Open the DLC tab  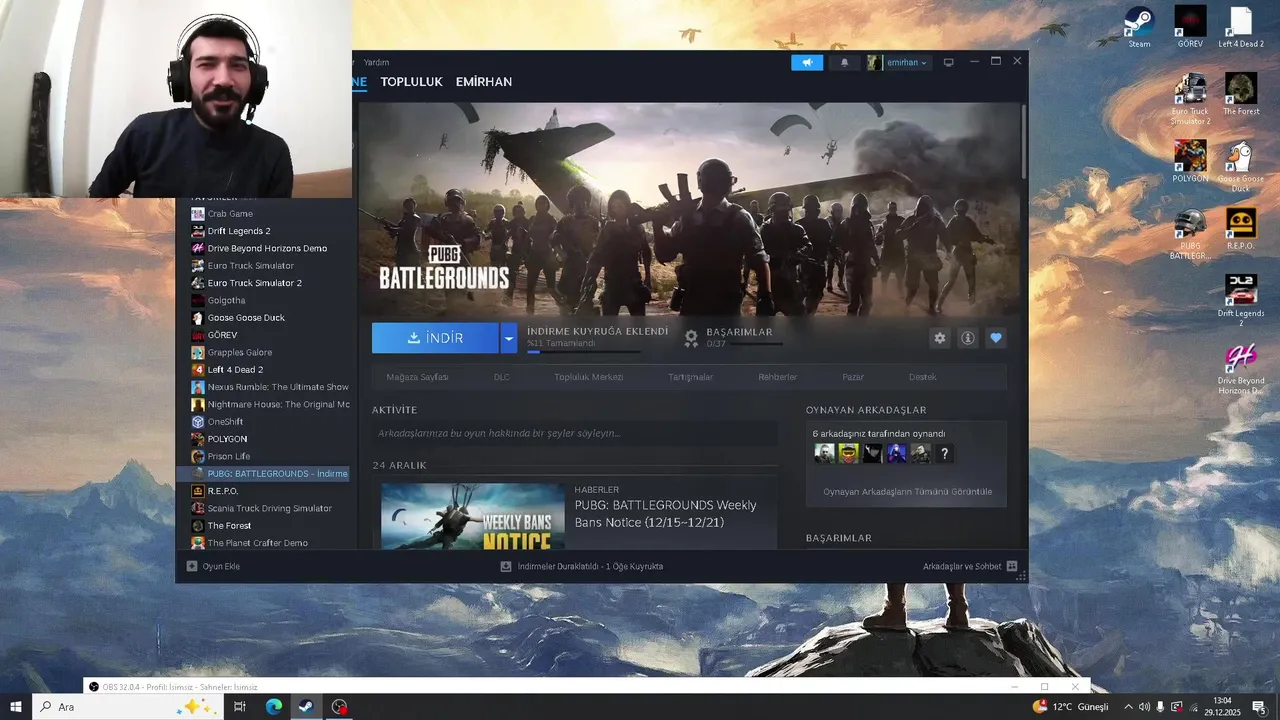(x=501, y=377)
